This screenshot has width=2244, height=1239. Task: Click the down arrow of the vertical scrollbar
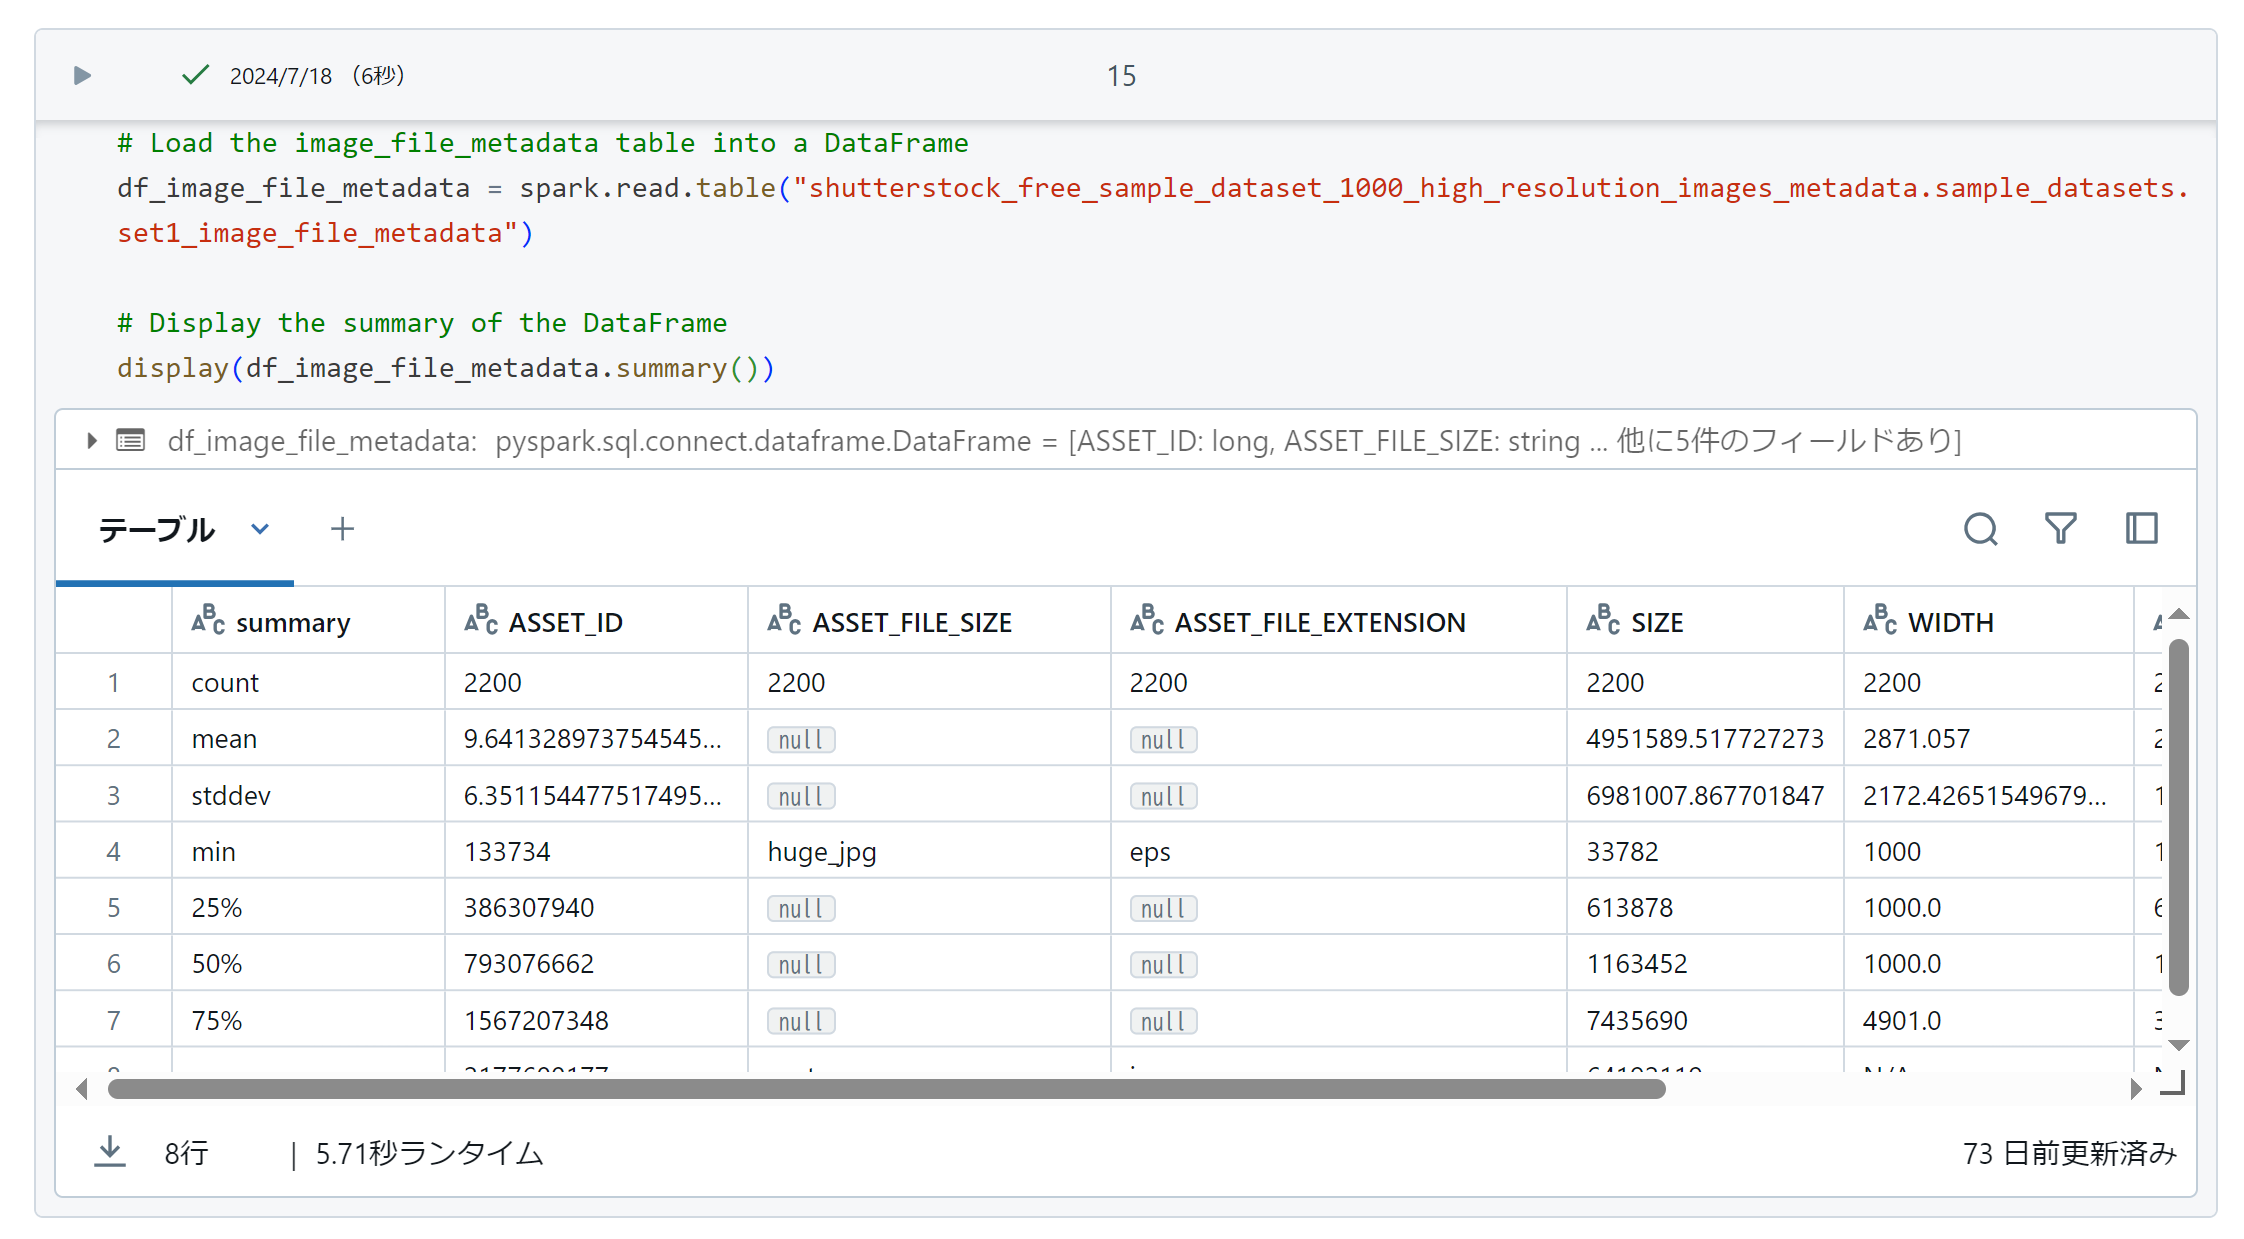(x=2178, y=1045)
